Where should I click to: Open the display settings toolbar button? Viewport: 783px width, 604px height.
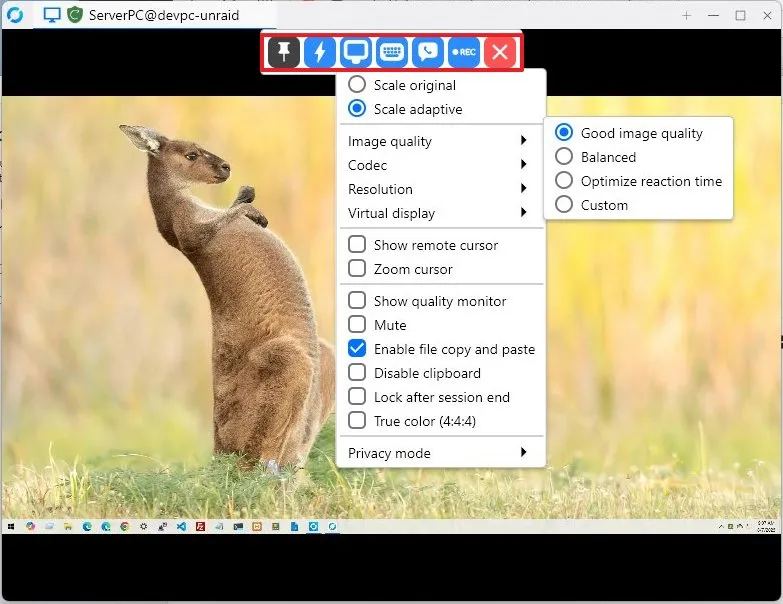(356, 52)
